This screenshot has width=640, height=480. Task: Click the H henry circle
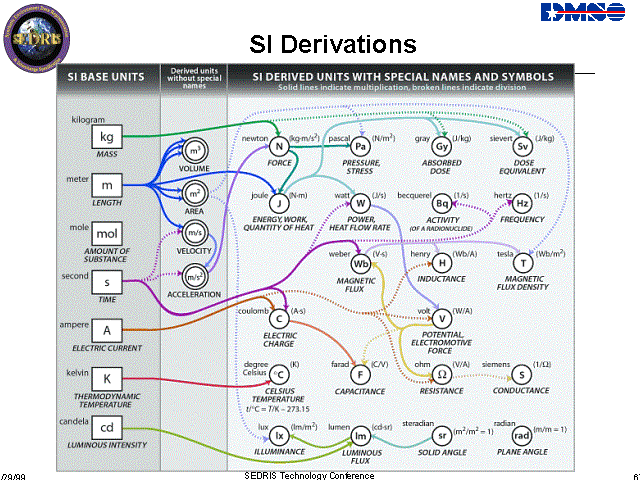442,263
